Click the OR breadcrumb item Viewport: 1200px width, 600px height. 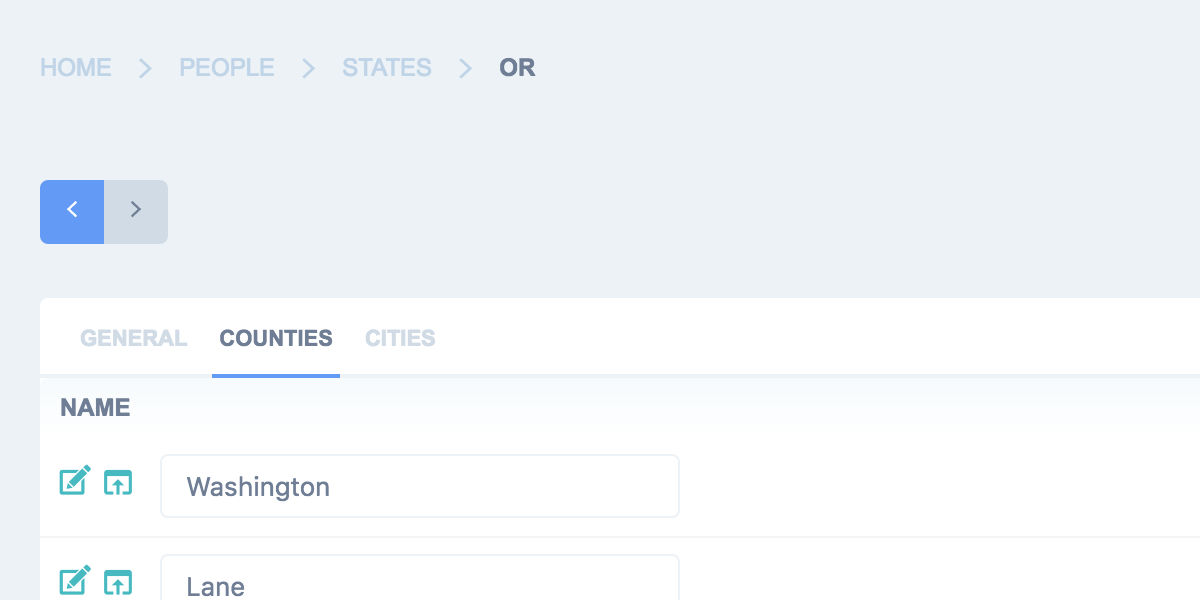coord(517,68)
